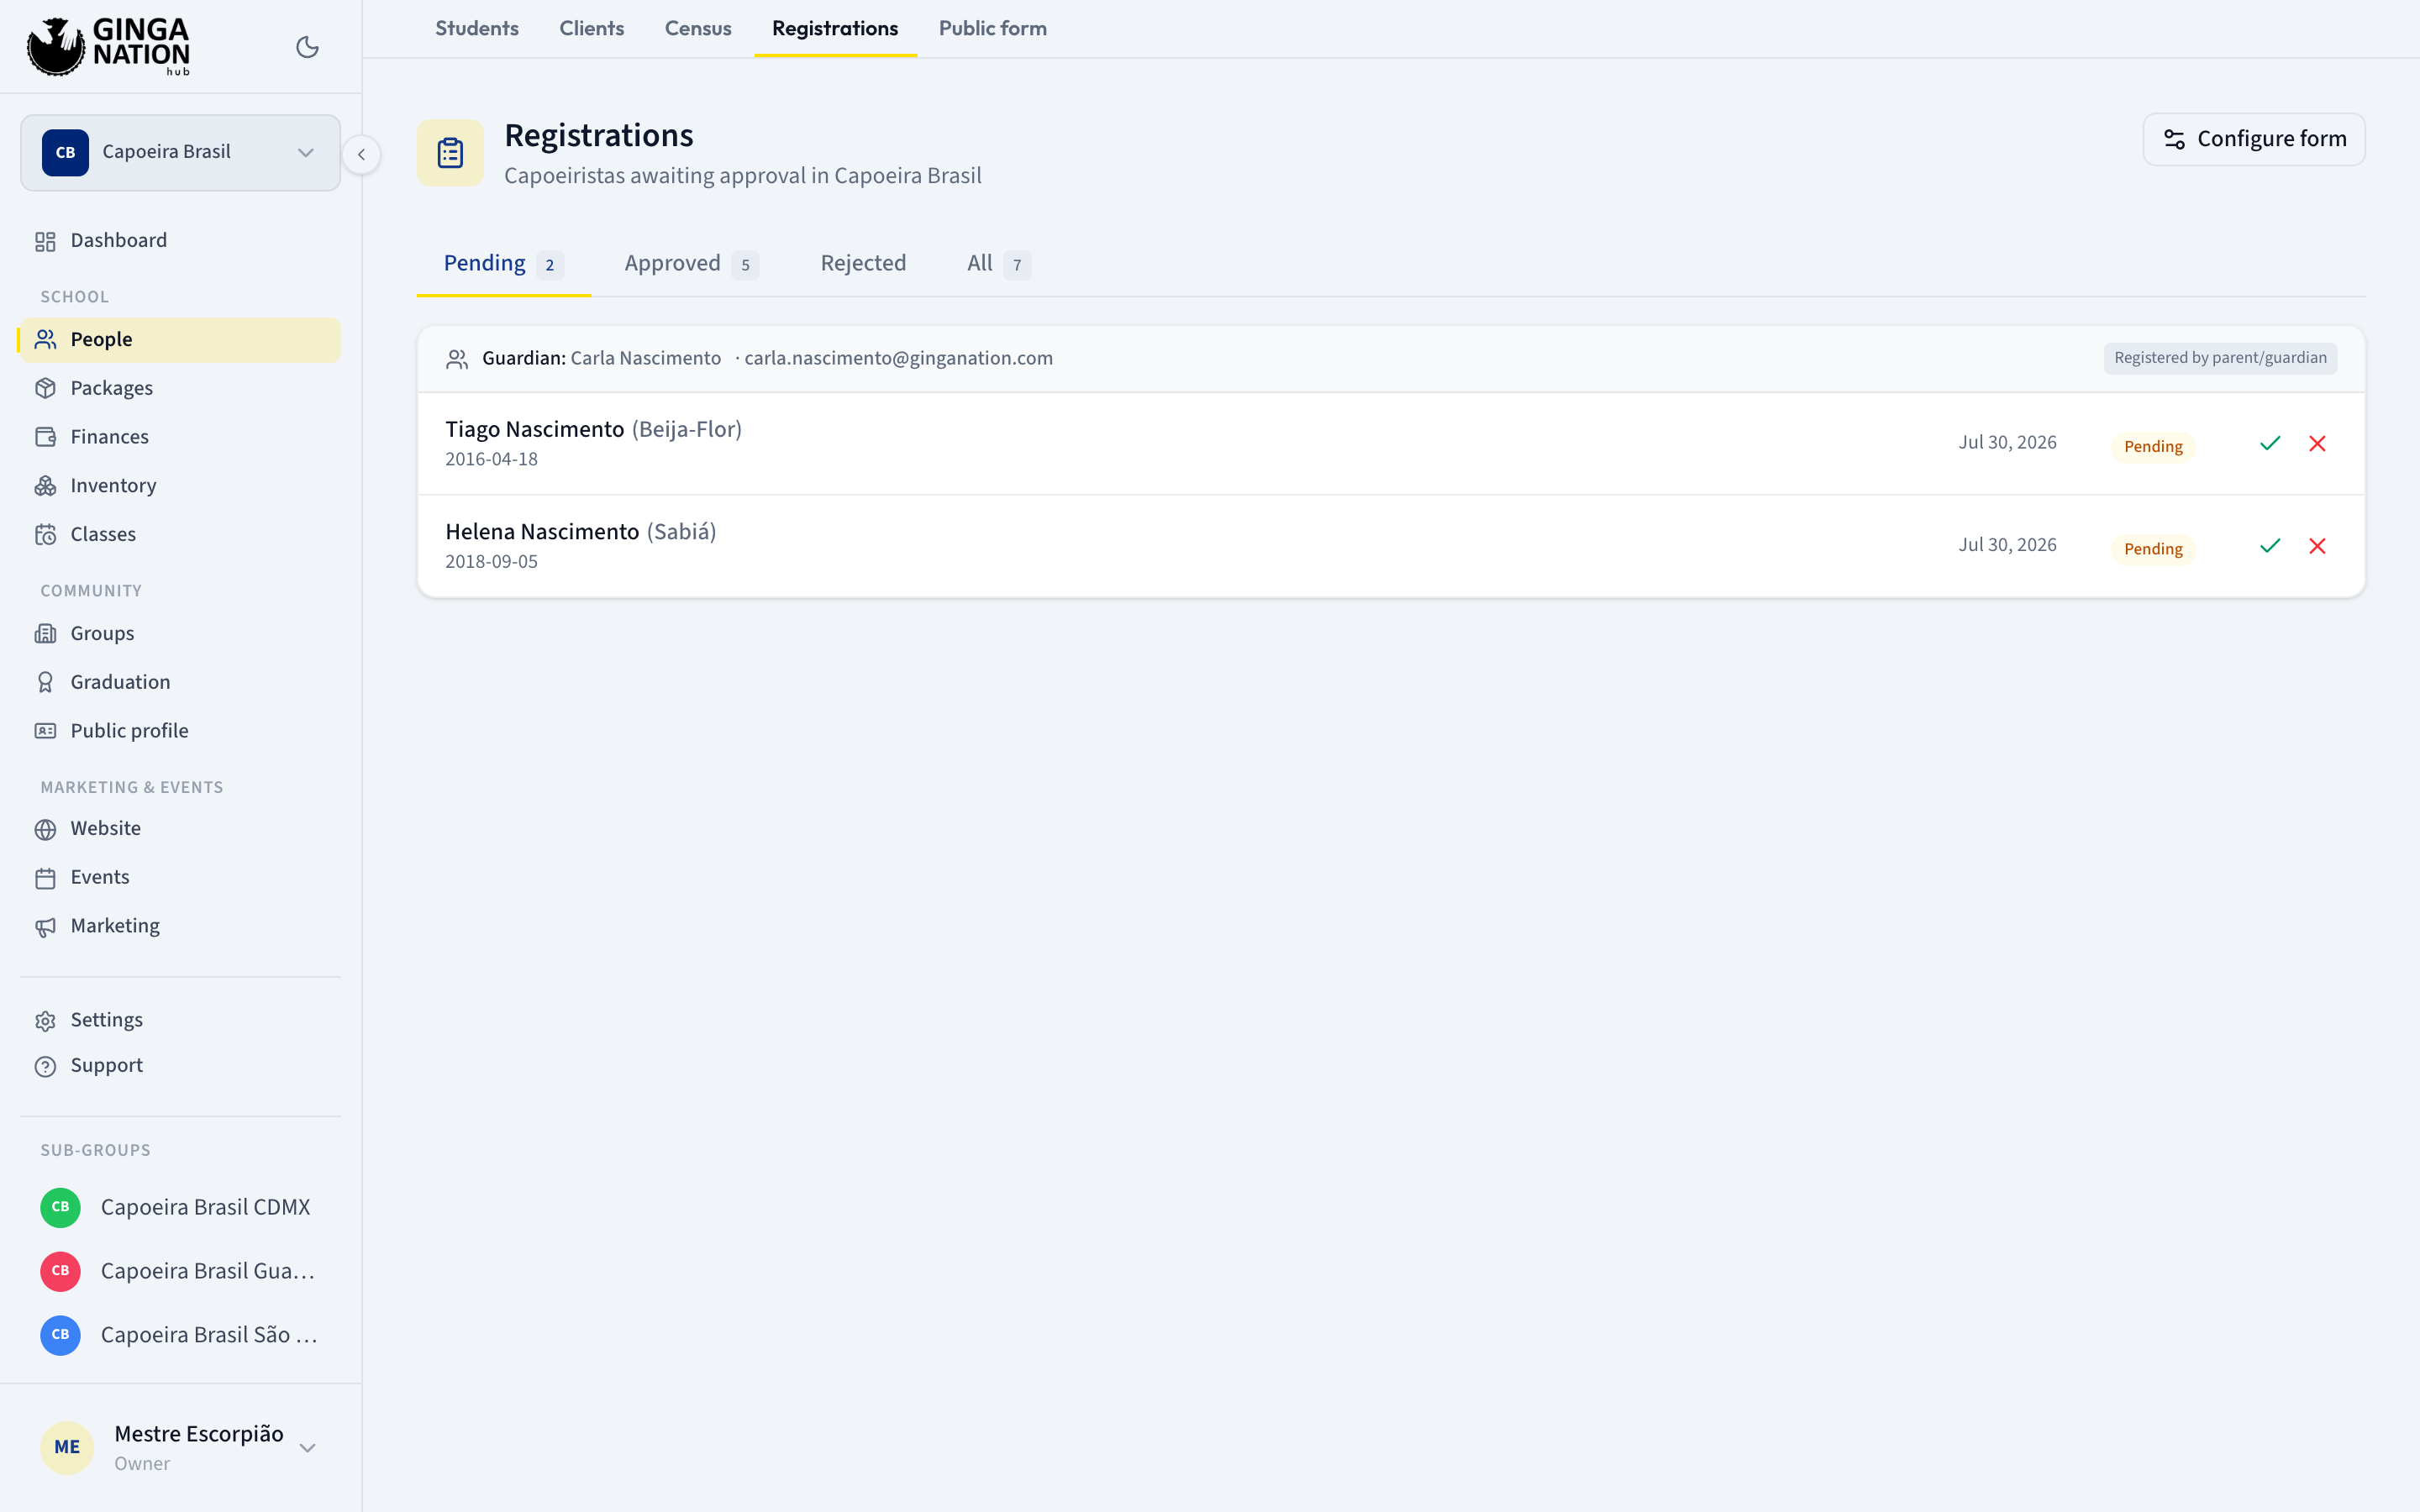Toggle dark mode with the moon icon

coord(307,47)
